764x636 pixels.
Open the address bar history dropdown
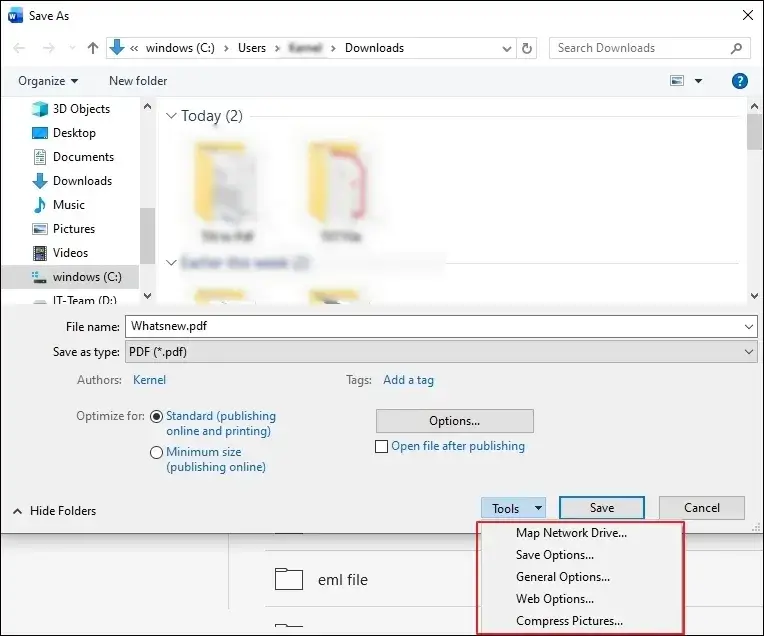(x=507, y=48)
